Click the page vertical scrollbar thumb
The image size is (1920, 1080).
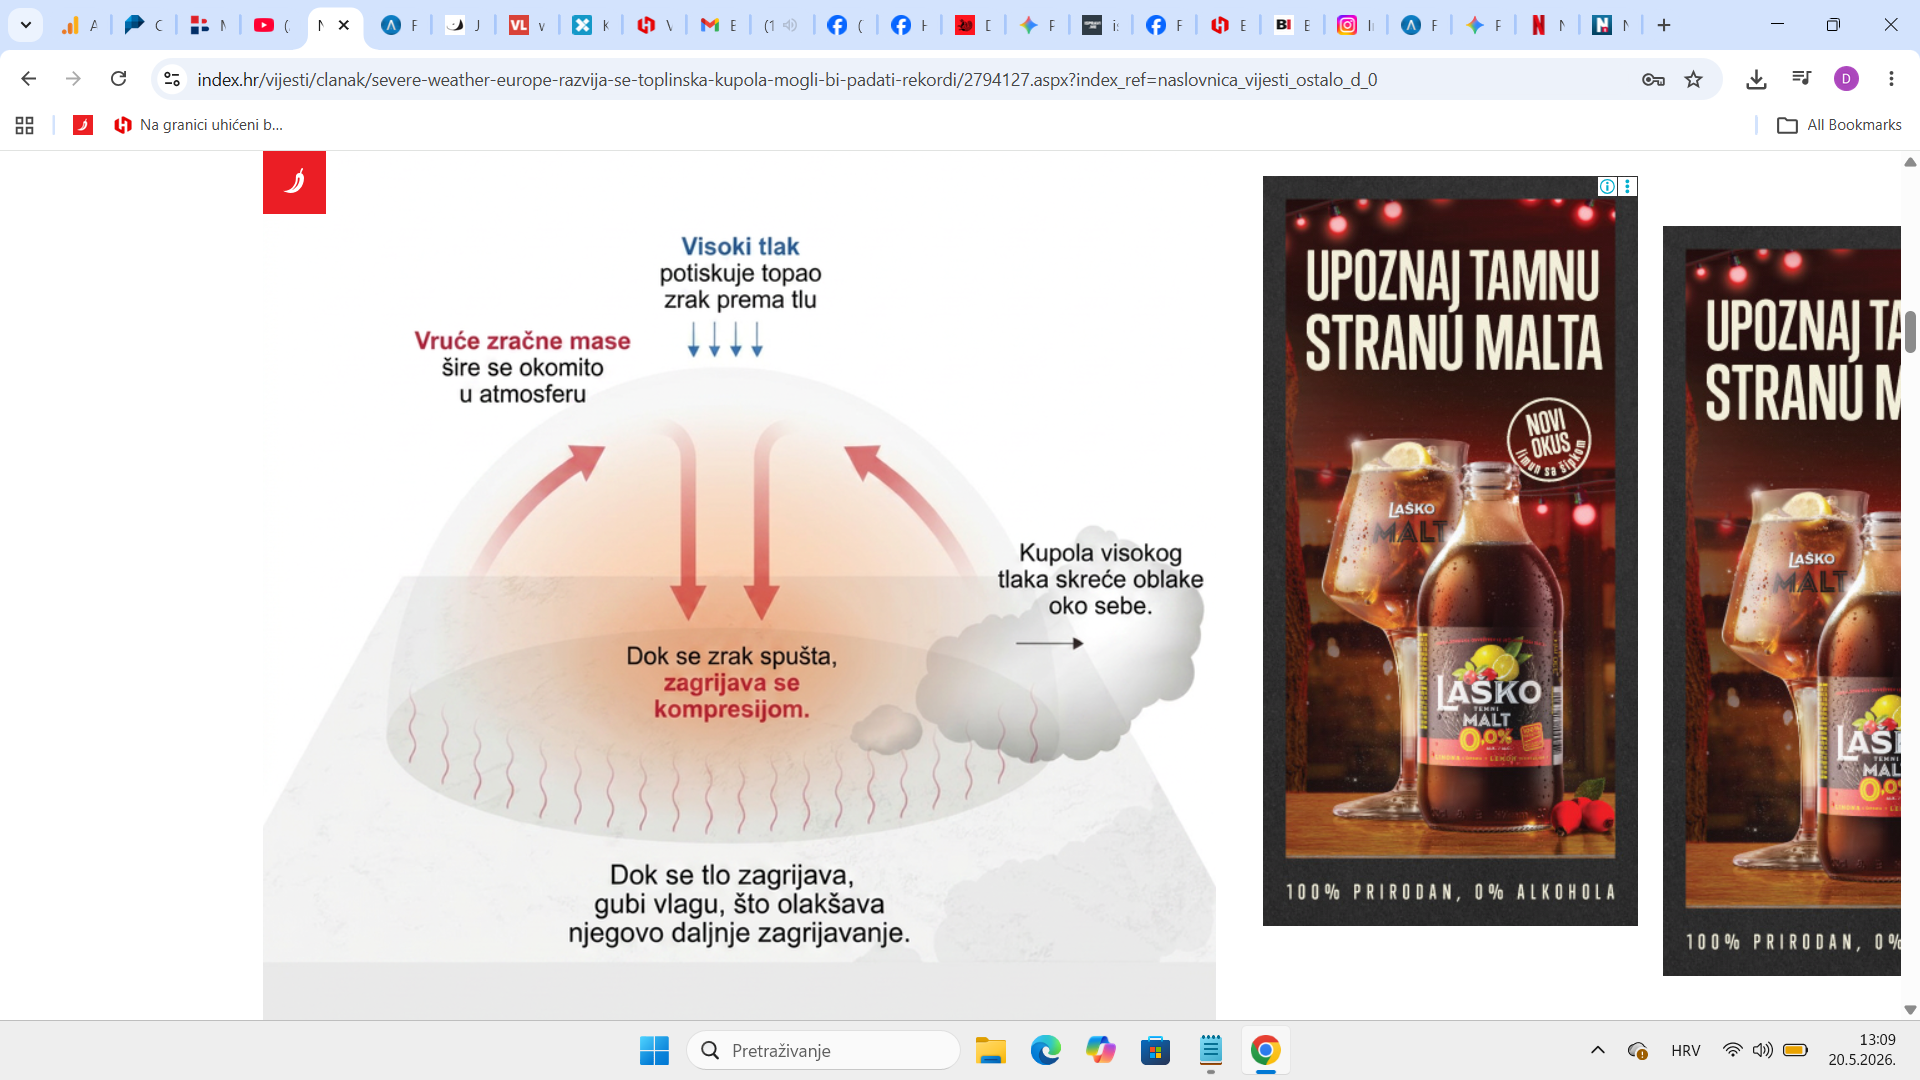(x=1910, y=332)
